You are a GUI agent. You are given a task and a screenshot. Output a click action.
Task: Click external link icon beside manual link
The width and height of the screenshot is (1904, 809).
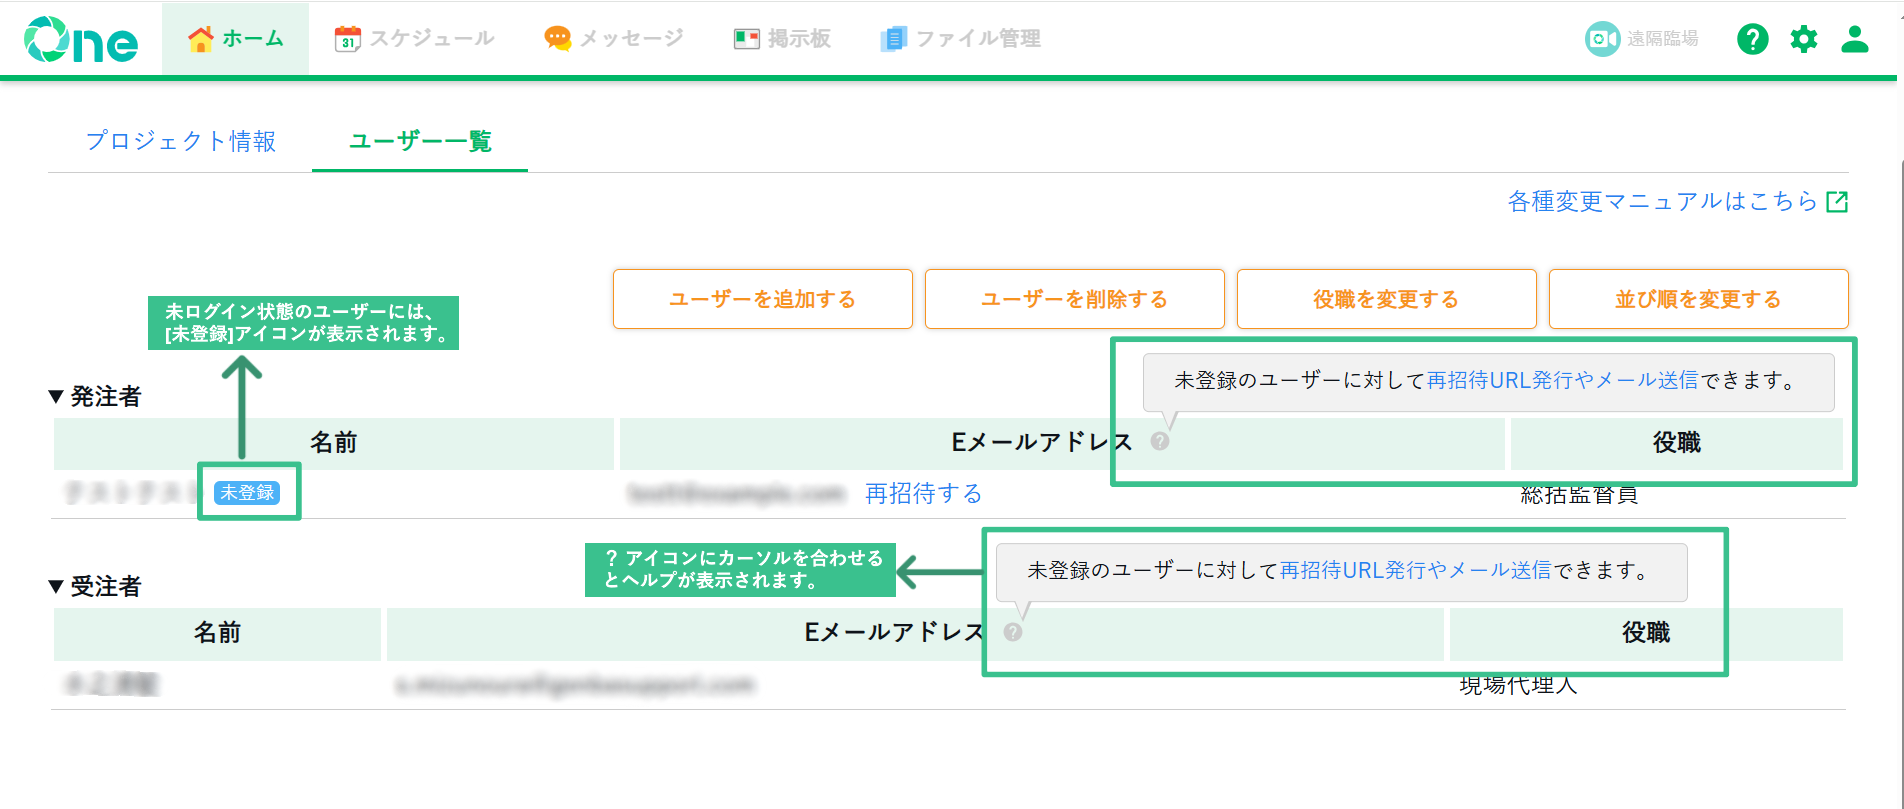pyautogui.click(x=1837, y=202)
